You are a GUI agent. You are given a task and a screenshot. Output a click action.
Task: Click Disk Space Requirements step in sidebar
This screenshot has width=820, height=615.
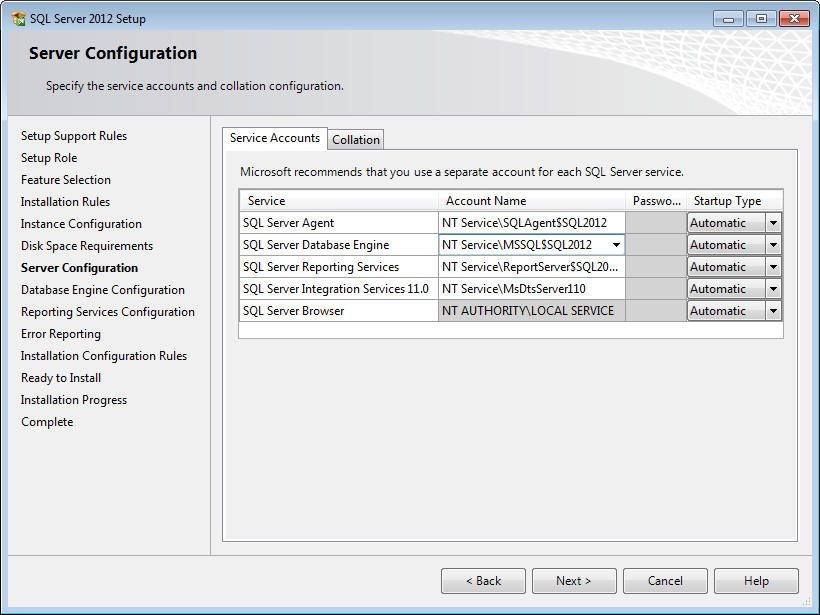87,246
